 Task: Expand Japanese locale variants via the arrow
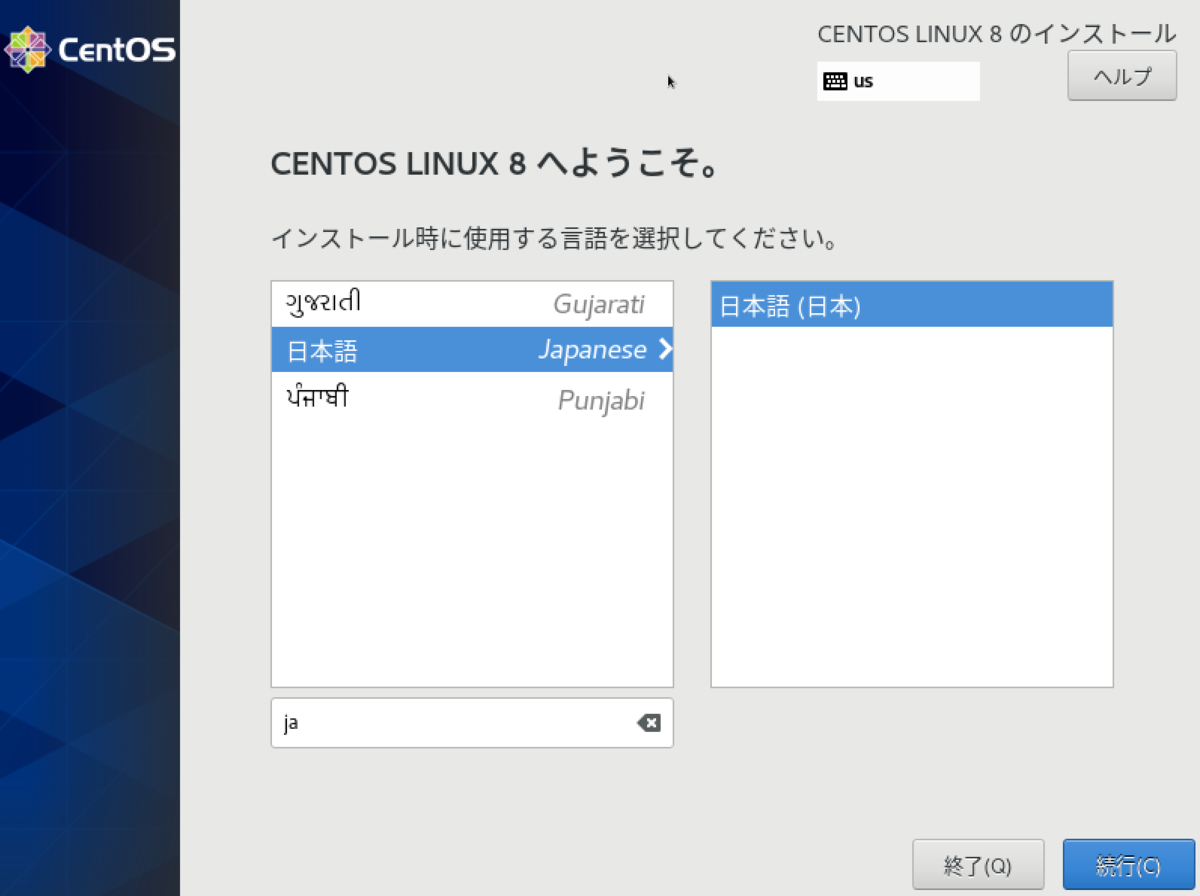coord(664,350)
